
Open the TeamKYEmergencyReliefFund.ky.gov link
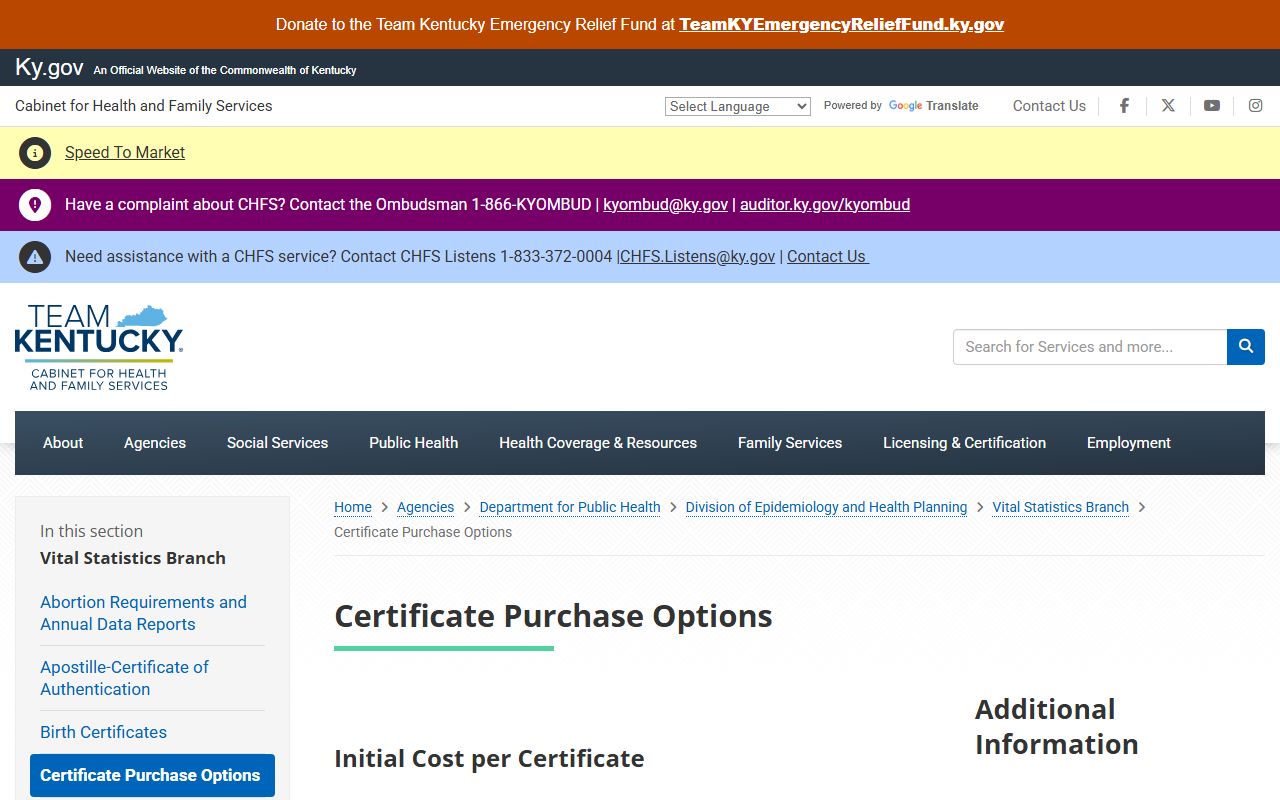pyautogui.click(x=841, y=24)
